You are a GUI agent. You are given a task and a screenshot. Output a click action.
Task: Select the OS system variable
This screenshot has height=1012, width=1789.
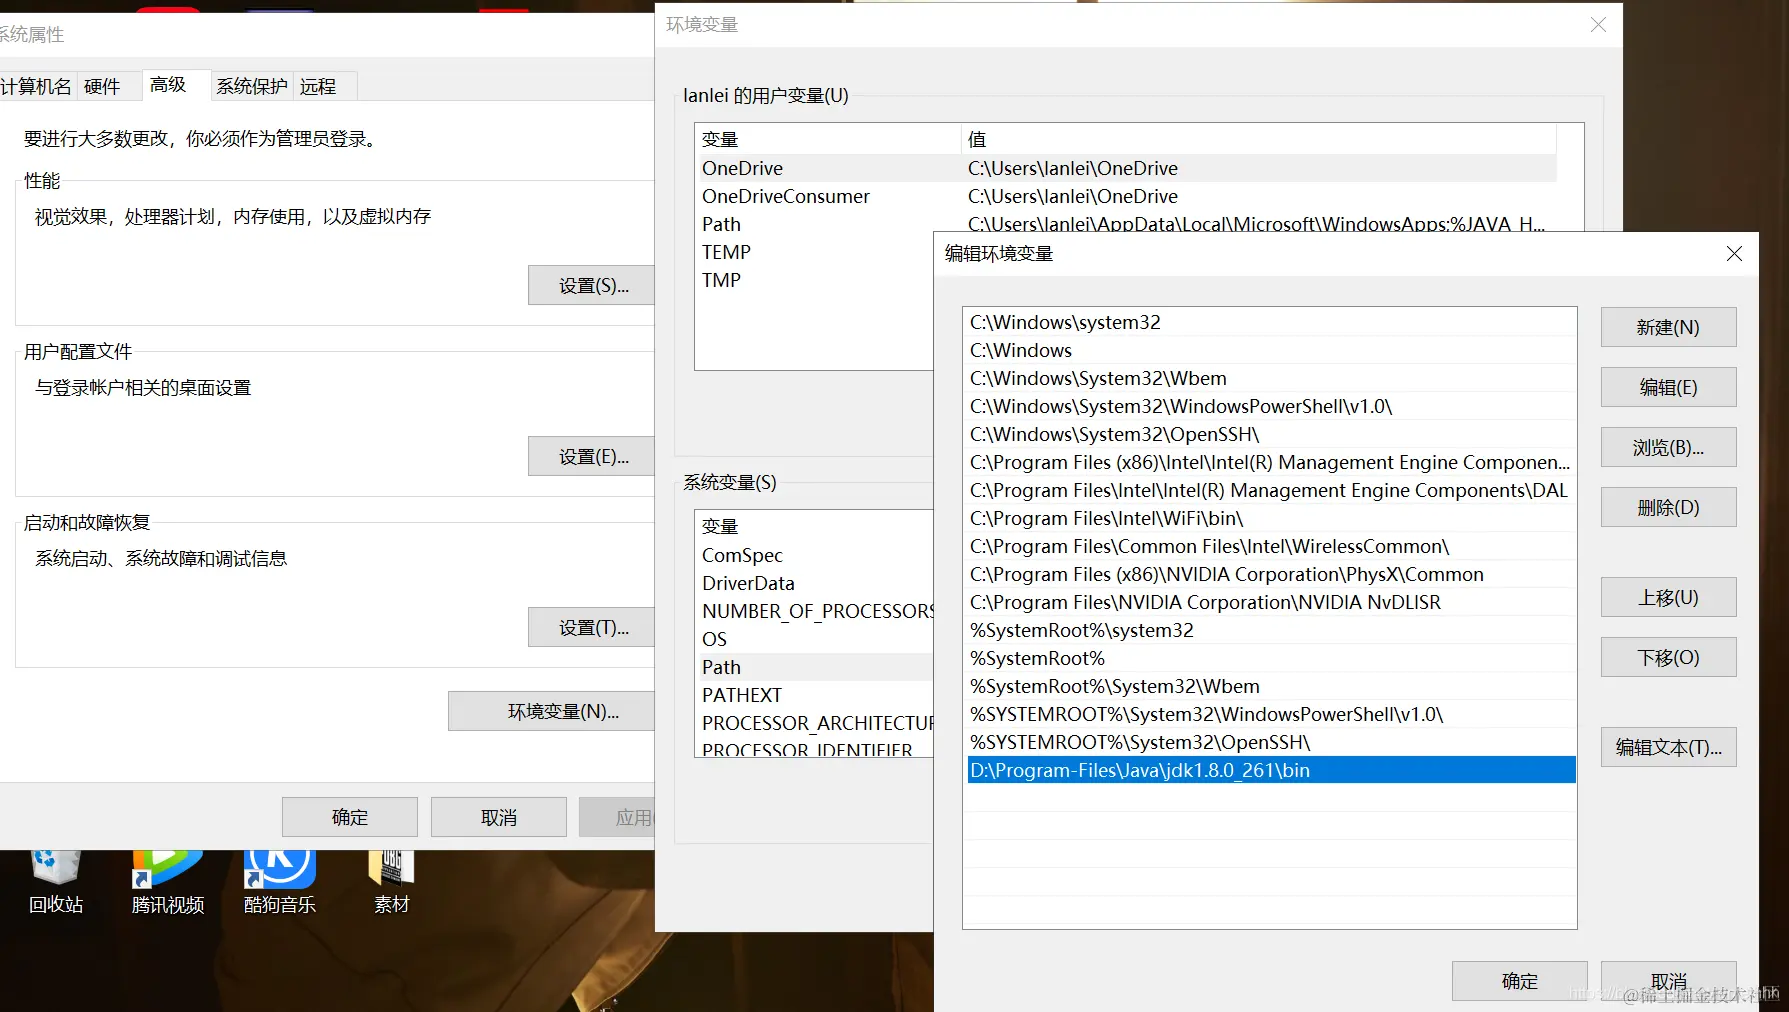tap(815, 639)
